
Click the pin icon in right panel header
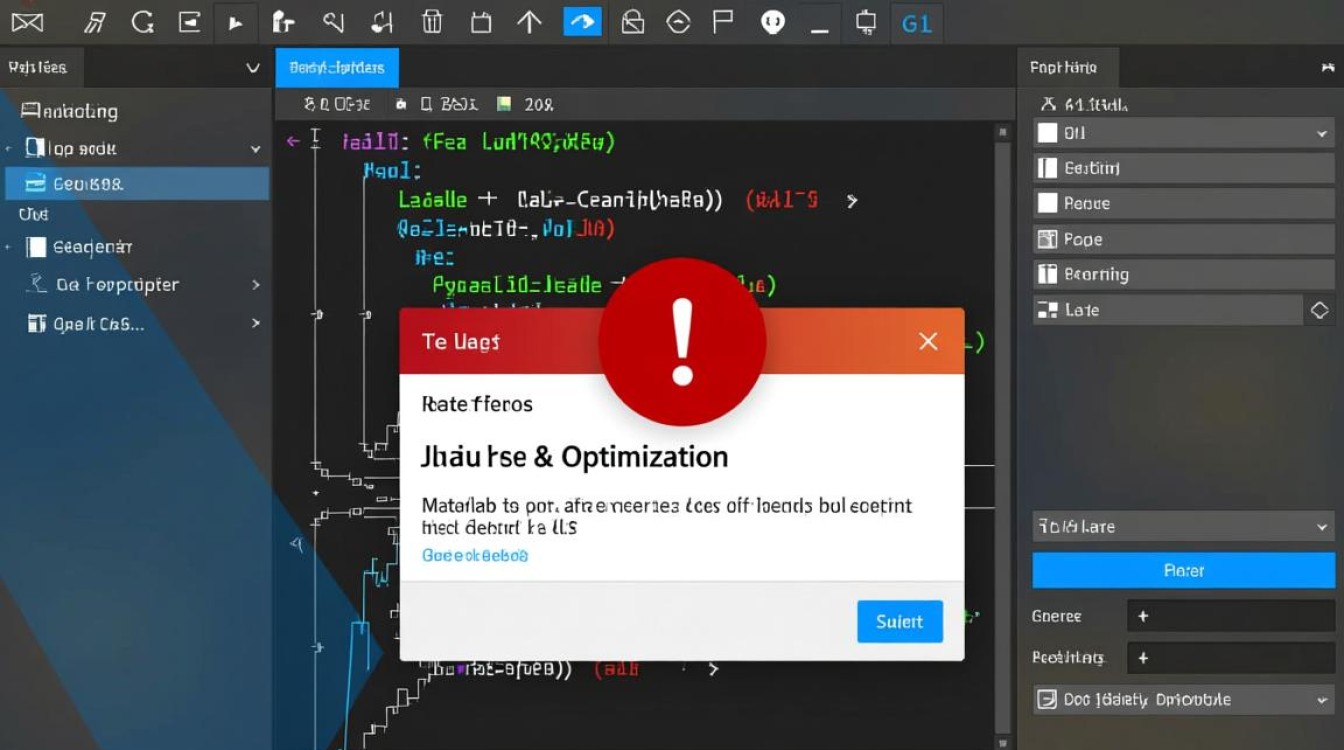pos(1328,68)
